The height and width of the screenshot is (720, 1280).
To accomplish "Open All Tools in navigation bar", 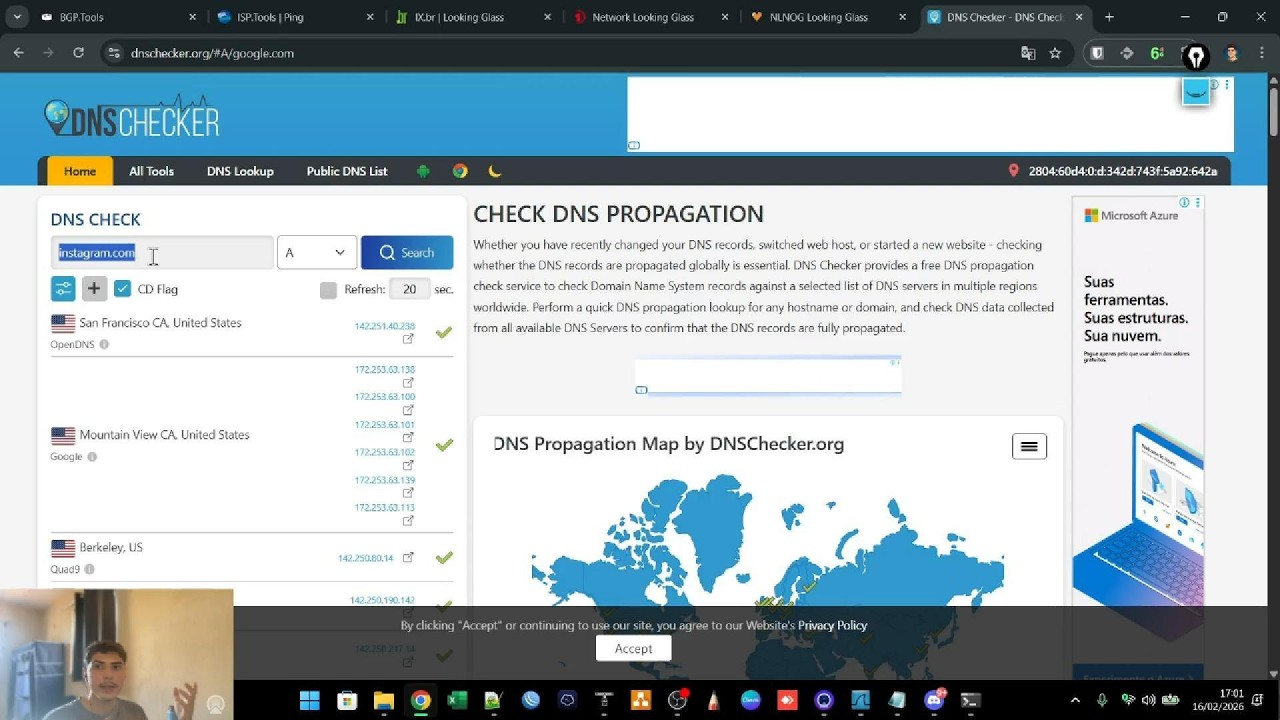I will [151, 171].
